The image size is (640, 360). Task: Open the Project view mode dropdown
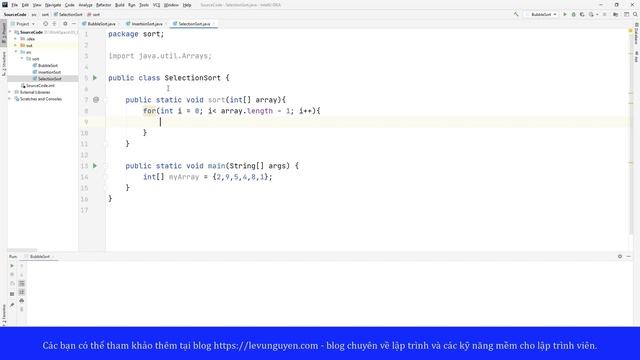(23, 24)
